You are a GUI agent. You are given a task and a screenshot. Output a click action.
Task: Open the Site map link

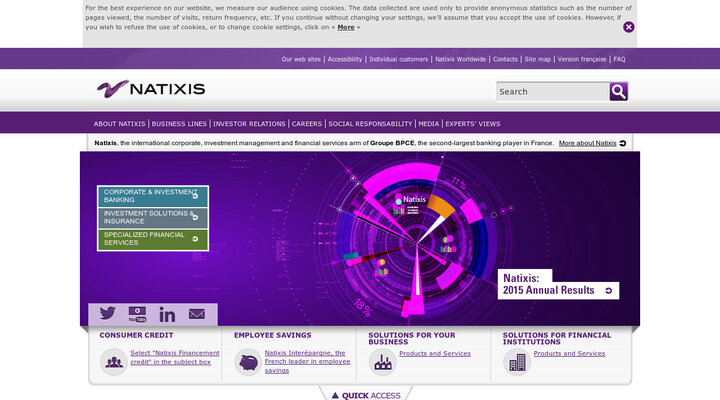(x=538, y=59)
